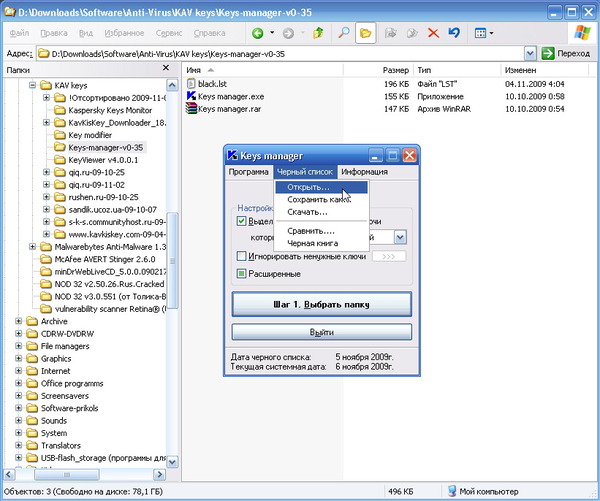Toggle the Выделять checkbox in settings
This screenshot has width=600, height=501.
coord(241,221)
